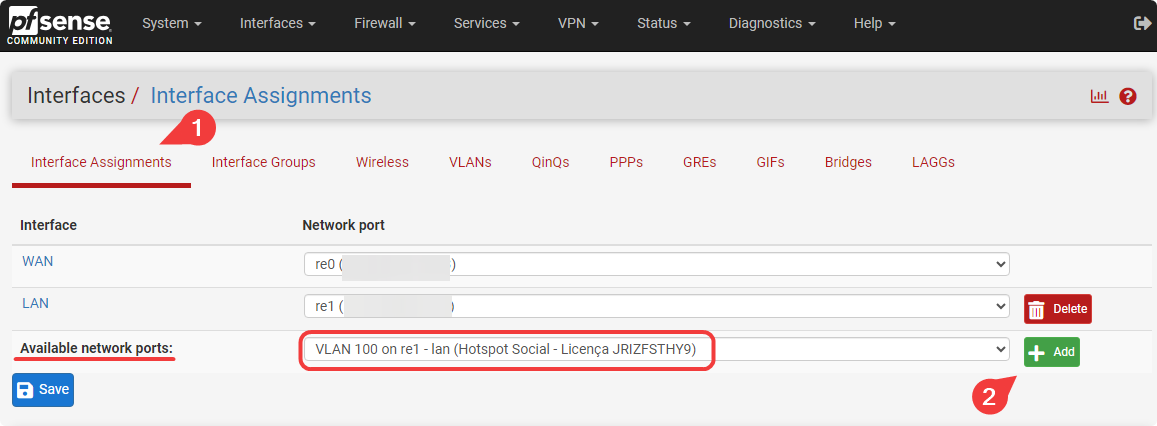Click the Interfaces breadcrumb text

coord(75,96)
